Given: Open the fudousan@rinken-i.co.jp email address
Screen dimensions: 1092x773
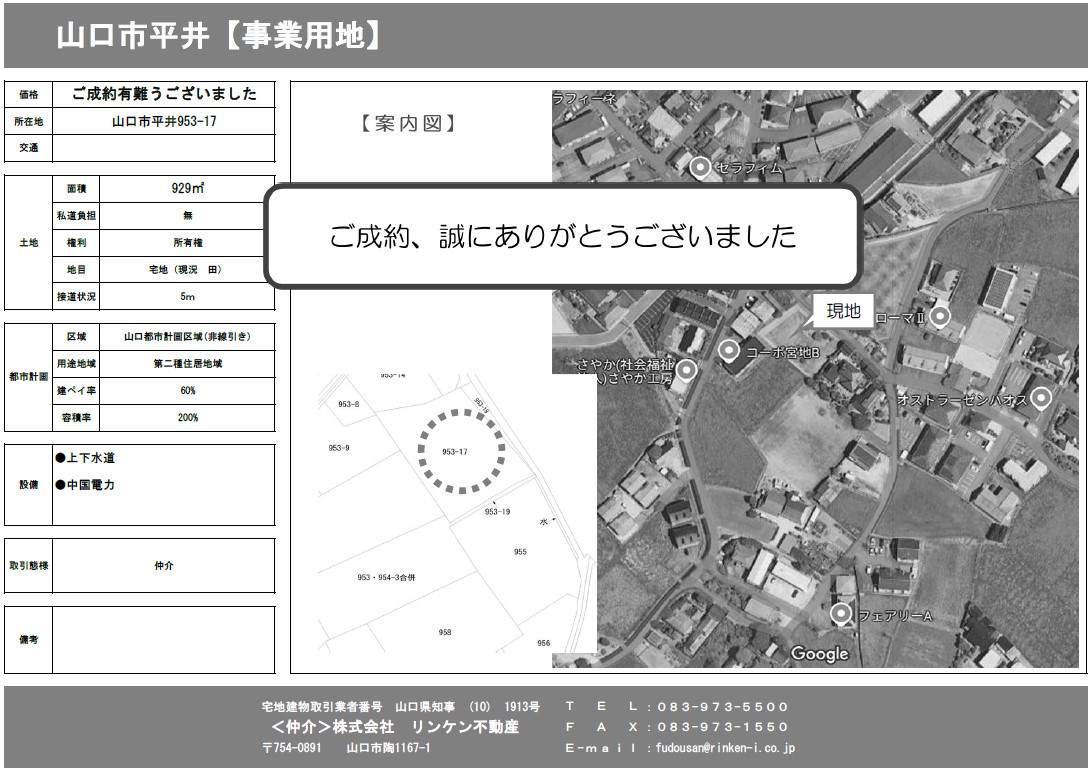Looking at the screenshot, I should (x=725, y=747).
